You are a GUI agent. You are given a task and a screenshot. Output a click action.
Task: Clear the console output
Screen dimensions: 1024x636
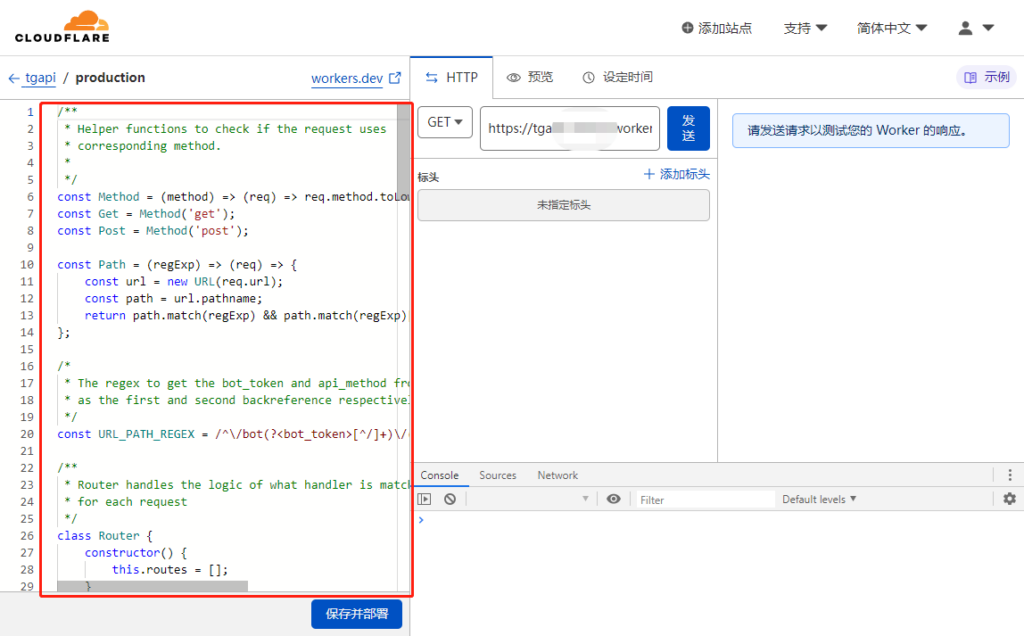tap(450, 499)
